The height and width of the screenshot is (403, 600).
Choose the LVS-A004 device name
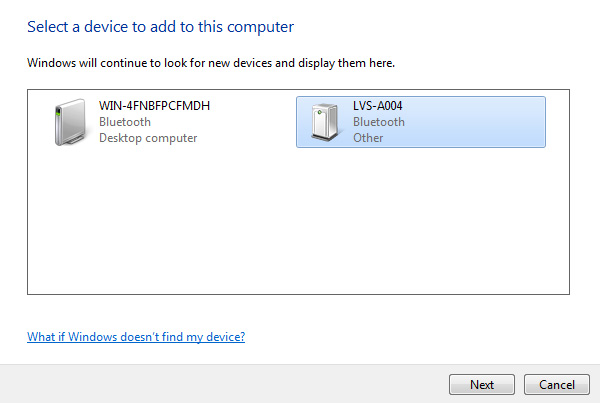click(377, 106)
